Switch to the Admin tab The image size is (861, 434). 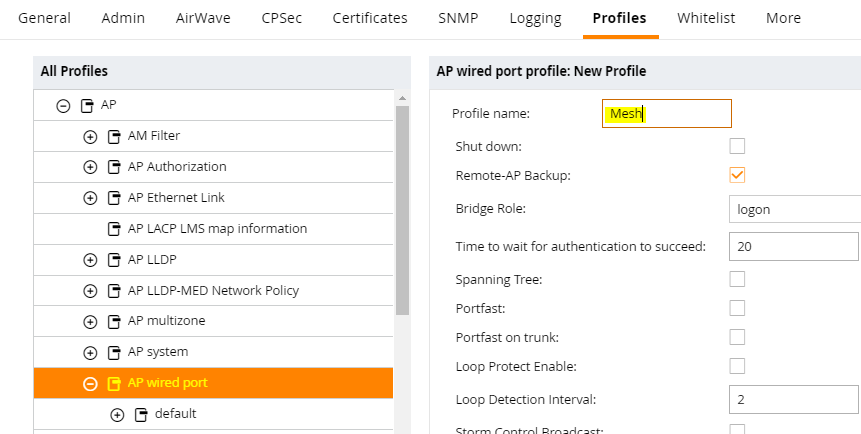(x=123, y=18)
